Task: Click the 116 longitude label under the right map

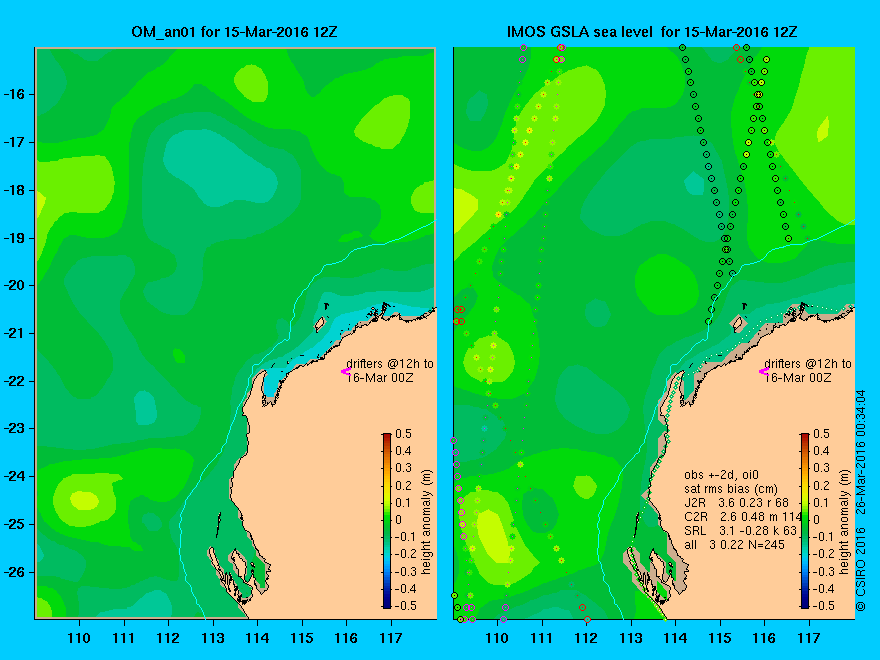Action: (x=764, y=638)
